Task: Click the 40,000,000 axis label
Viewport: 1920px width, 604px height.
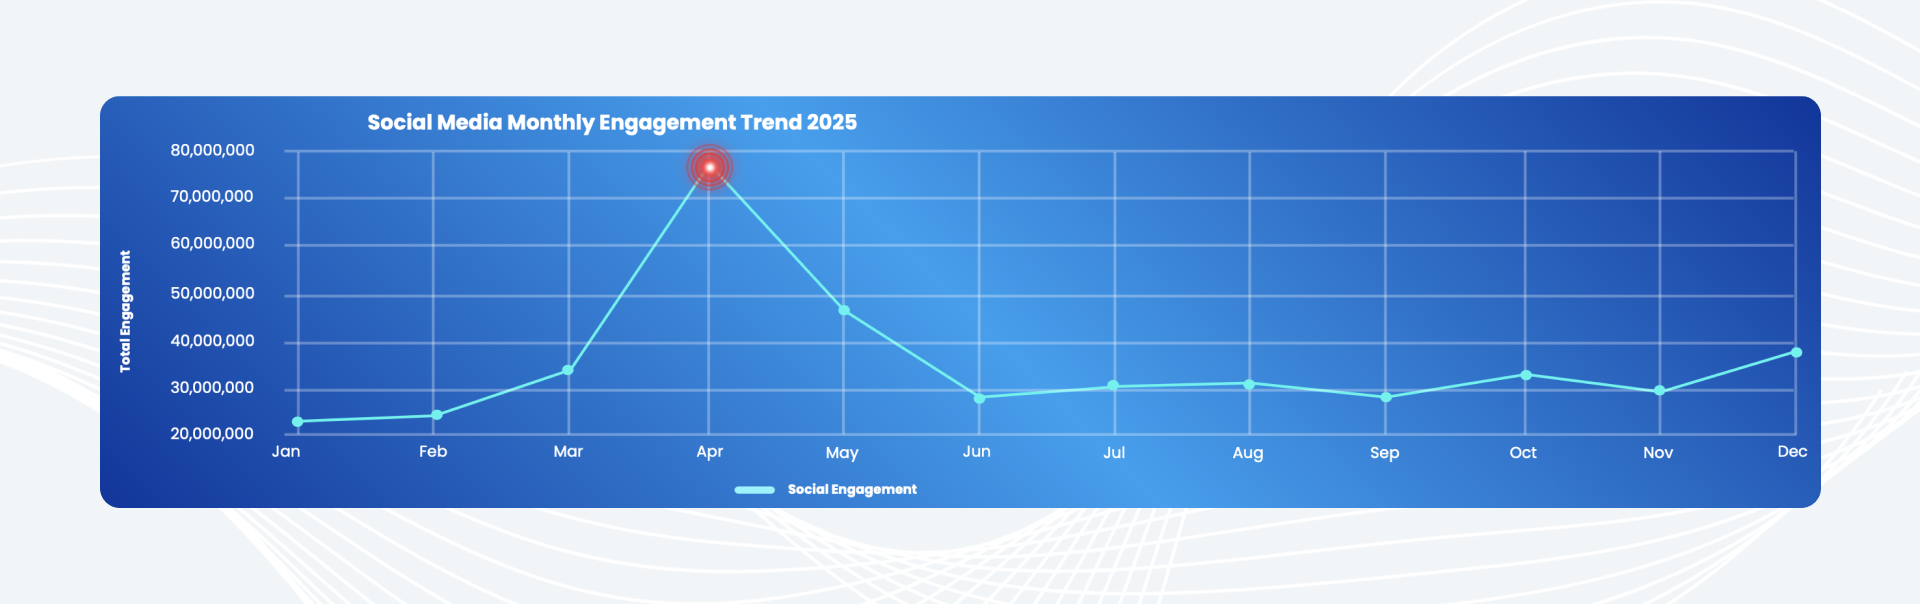Action: click(212, 340)
